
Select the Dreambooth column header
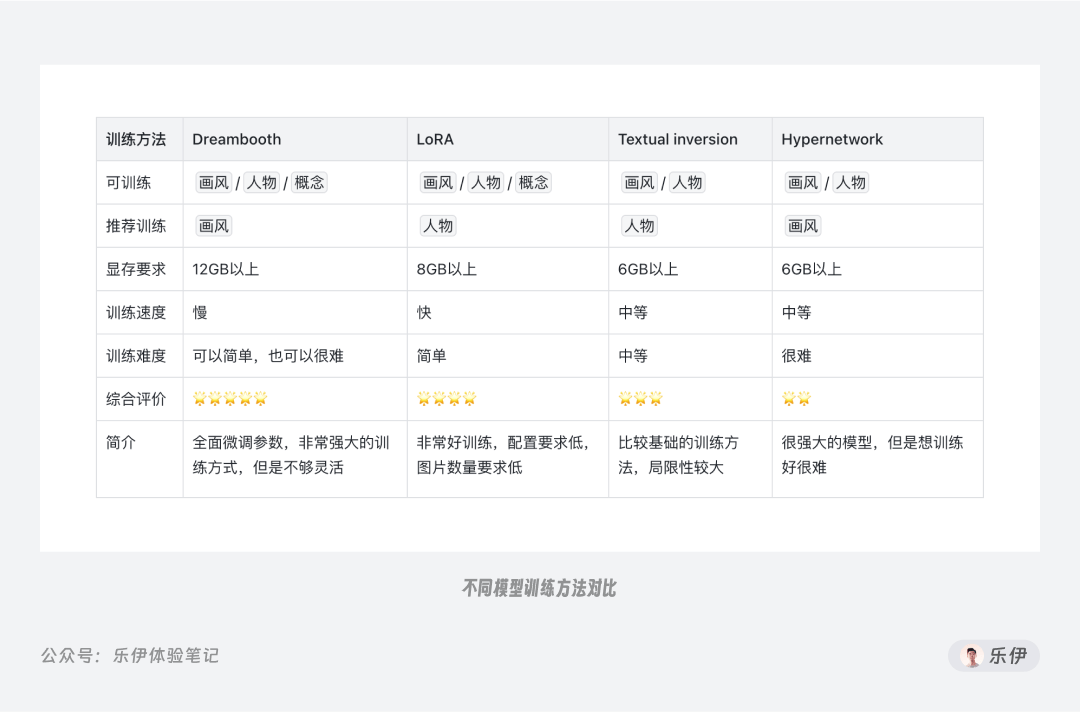tap(295, 139)
